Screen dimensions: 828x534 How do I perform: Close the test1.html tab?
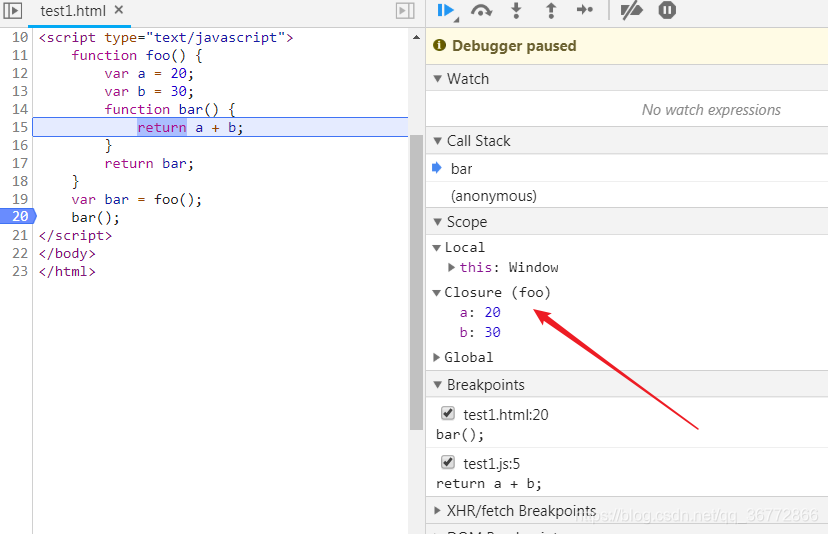[x=119, y=10]
